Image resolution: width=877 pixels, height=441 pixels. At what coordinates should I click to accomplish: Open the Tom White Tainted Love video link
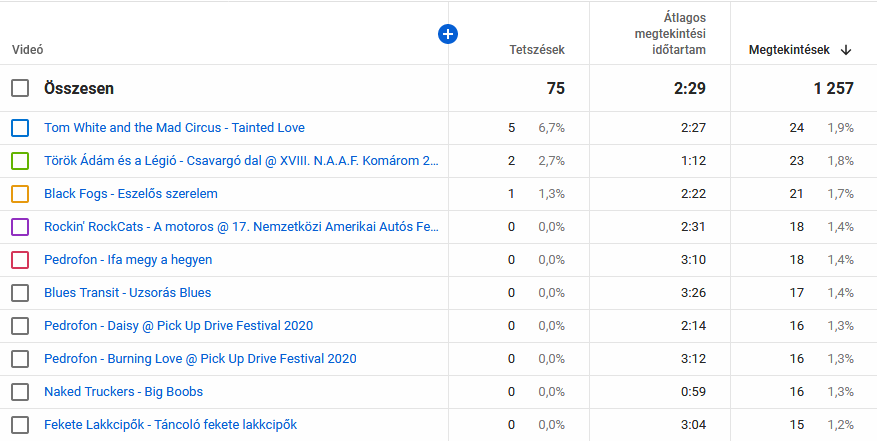click(x=174, y=128)
